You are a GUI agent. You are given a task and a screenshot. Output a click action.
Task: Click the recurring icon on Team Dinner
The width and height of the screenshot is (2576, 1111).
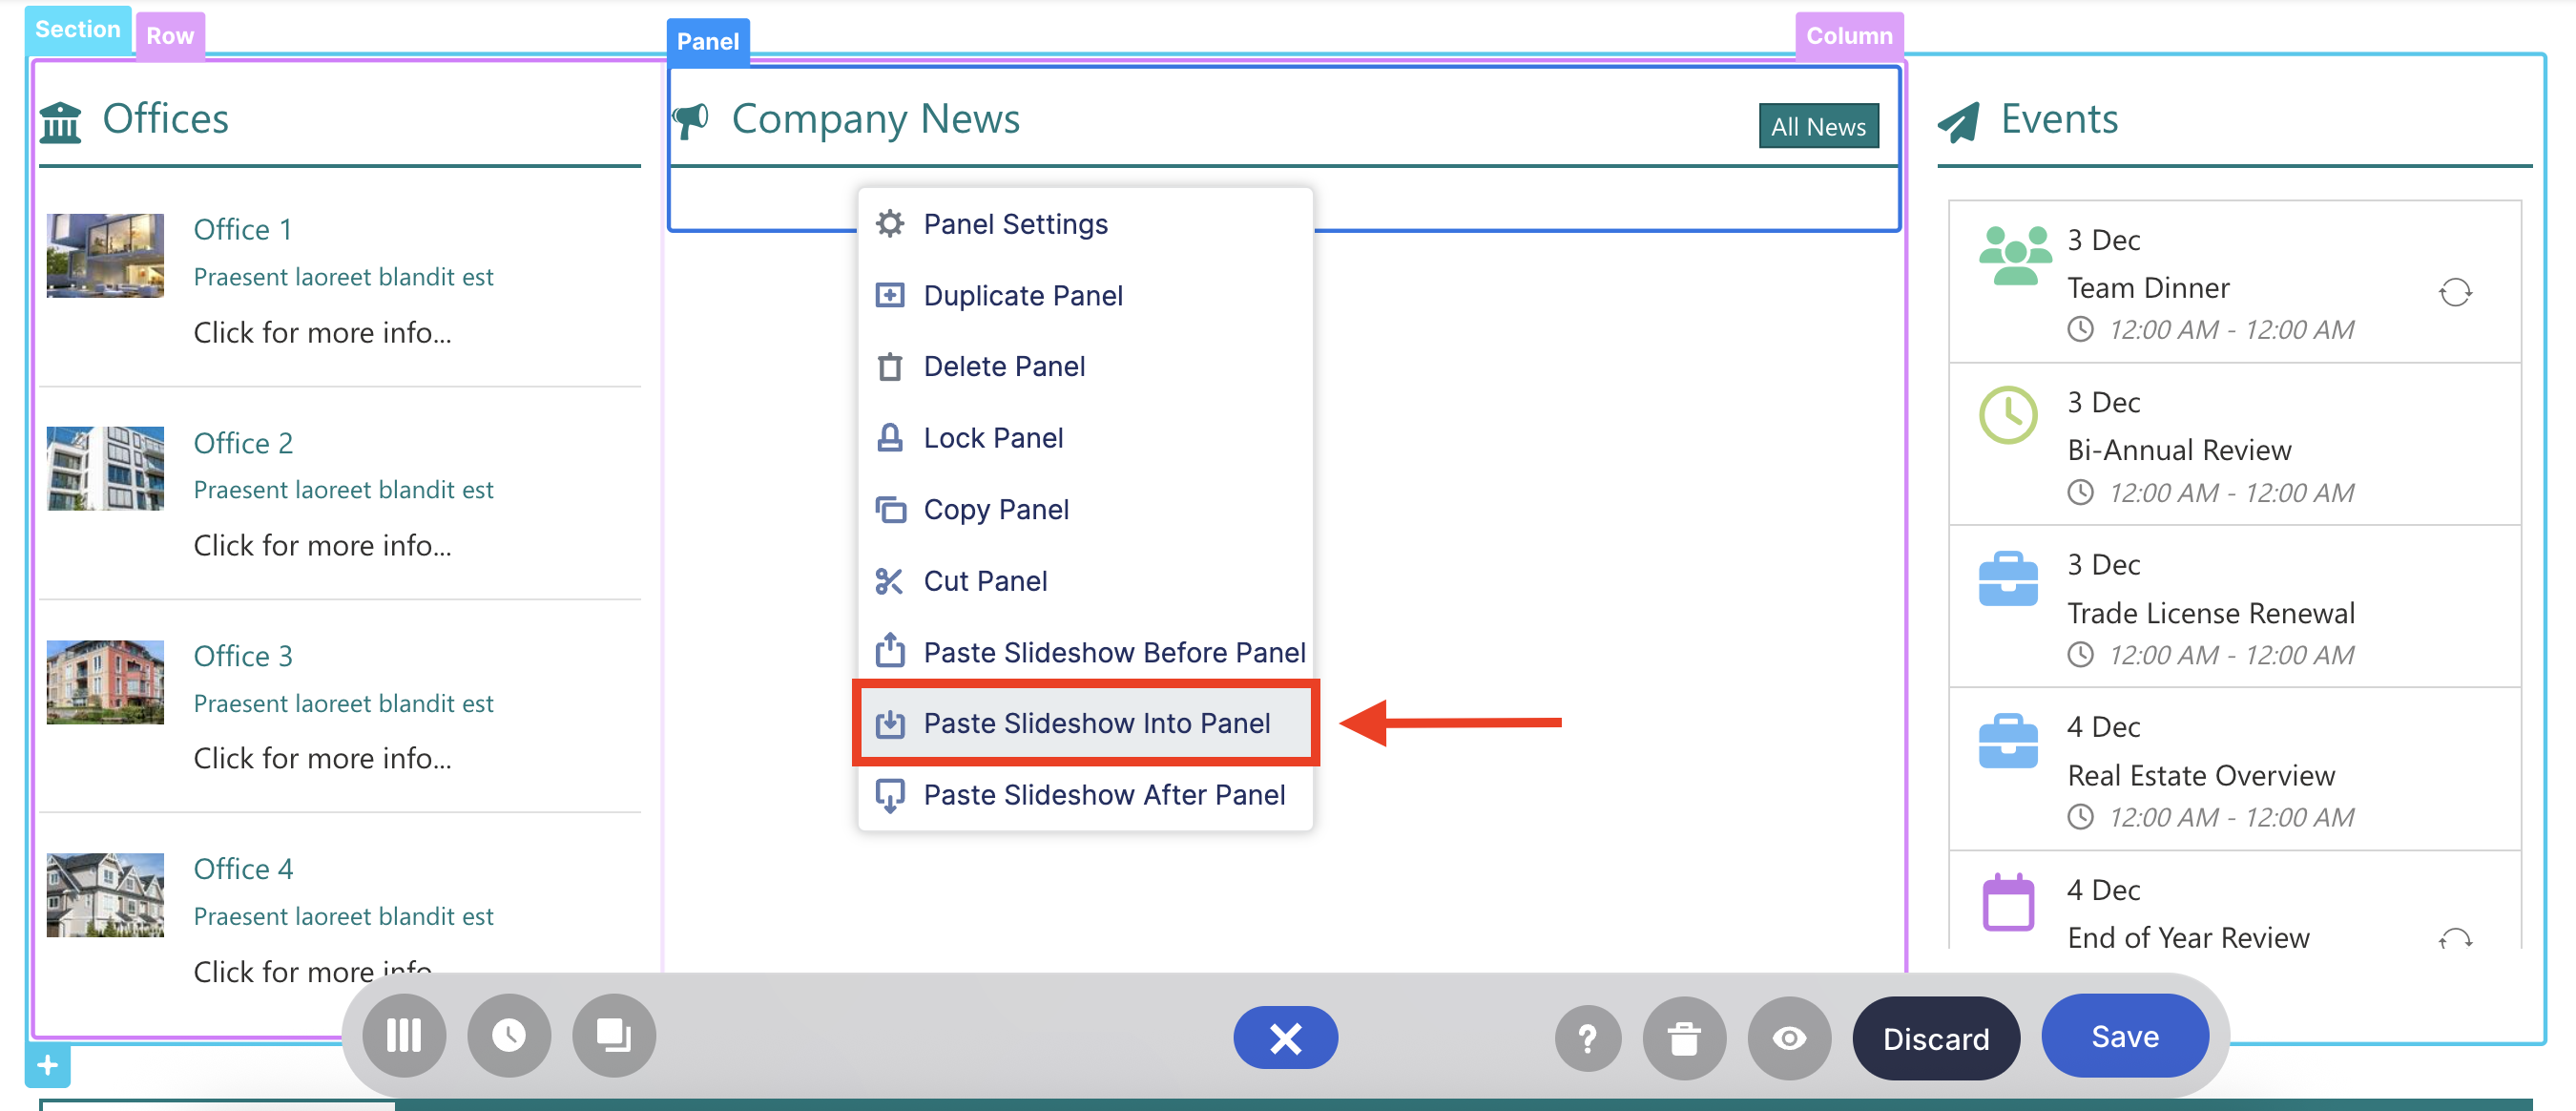click(x=2454, y=292)
